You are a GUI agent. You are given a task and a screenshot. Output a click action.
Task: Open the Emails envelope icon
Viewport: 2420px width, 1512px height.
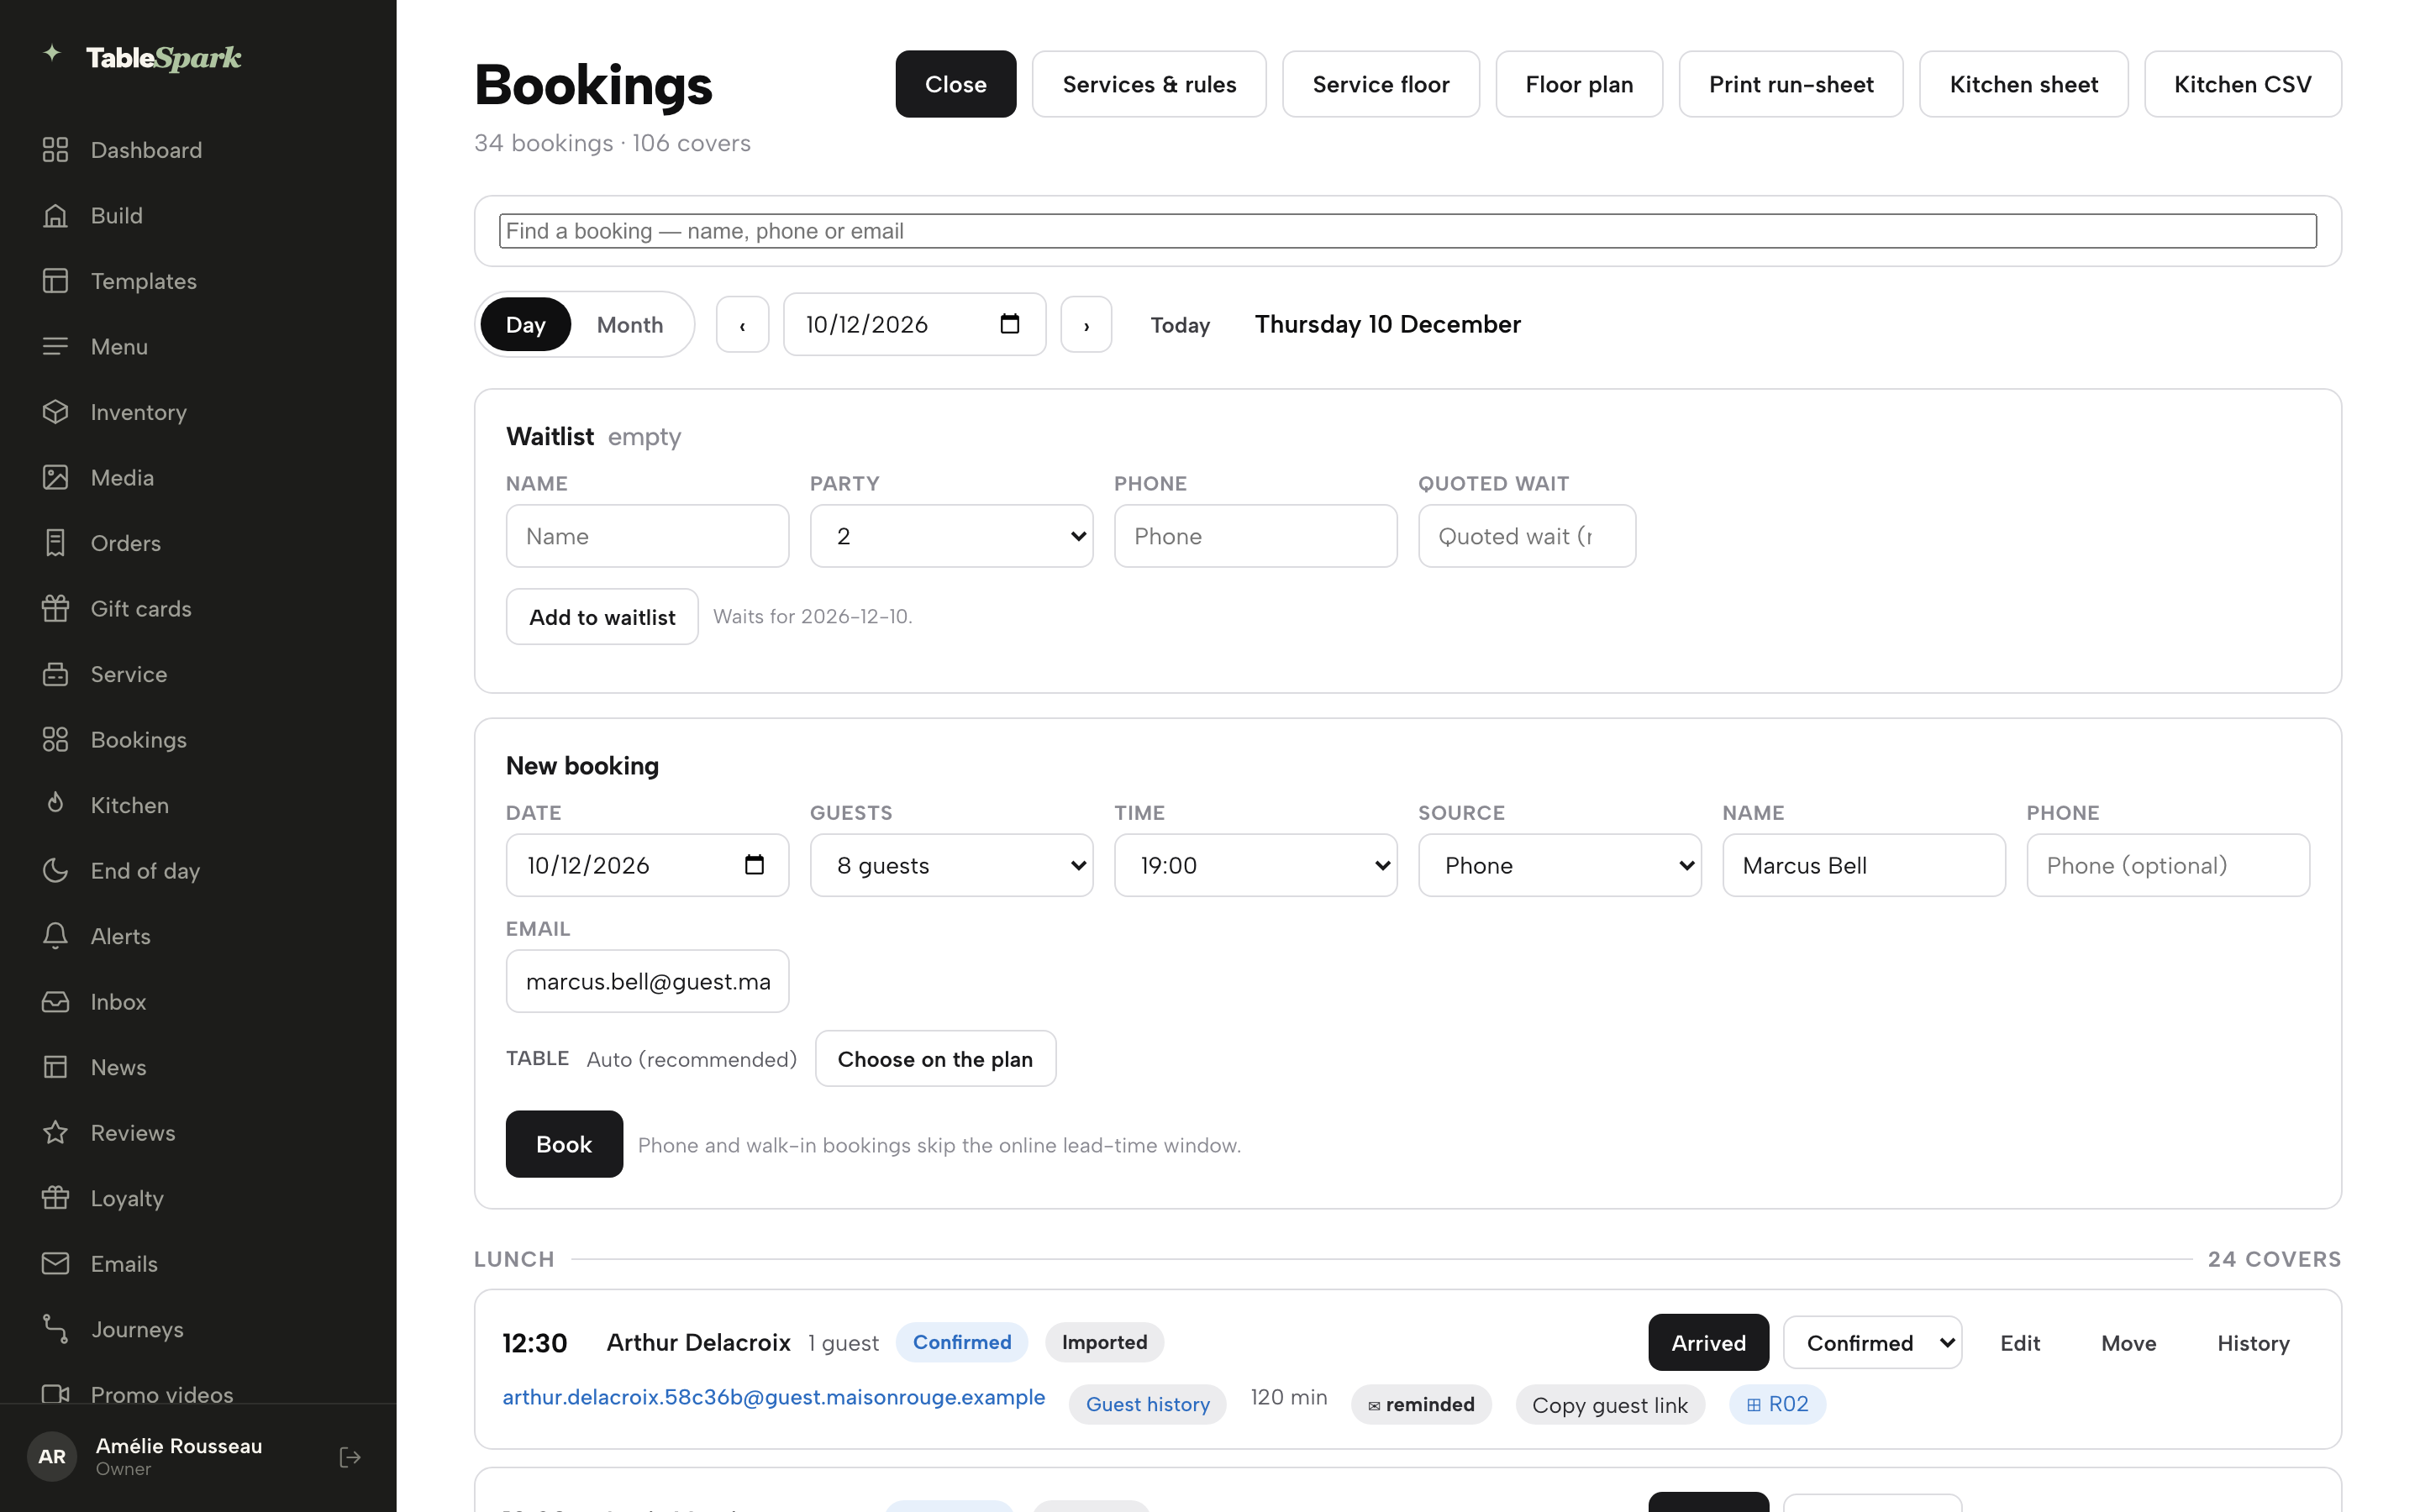coord(55,1263)
